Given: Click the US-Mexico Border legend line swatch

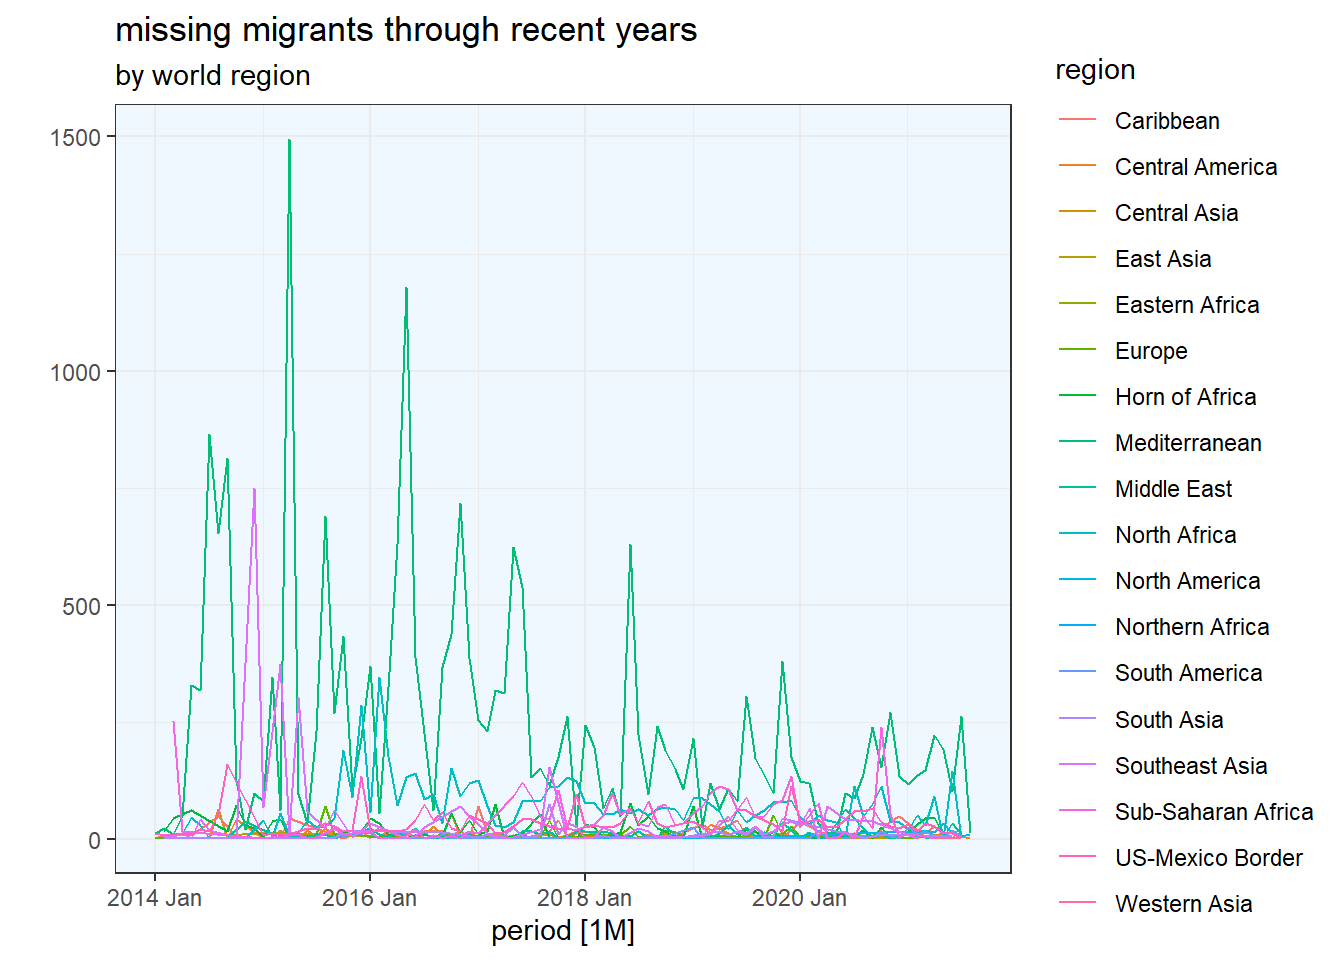Looking at the screenshot, I should click(x=1077, y=858).
